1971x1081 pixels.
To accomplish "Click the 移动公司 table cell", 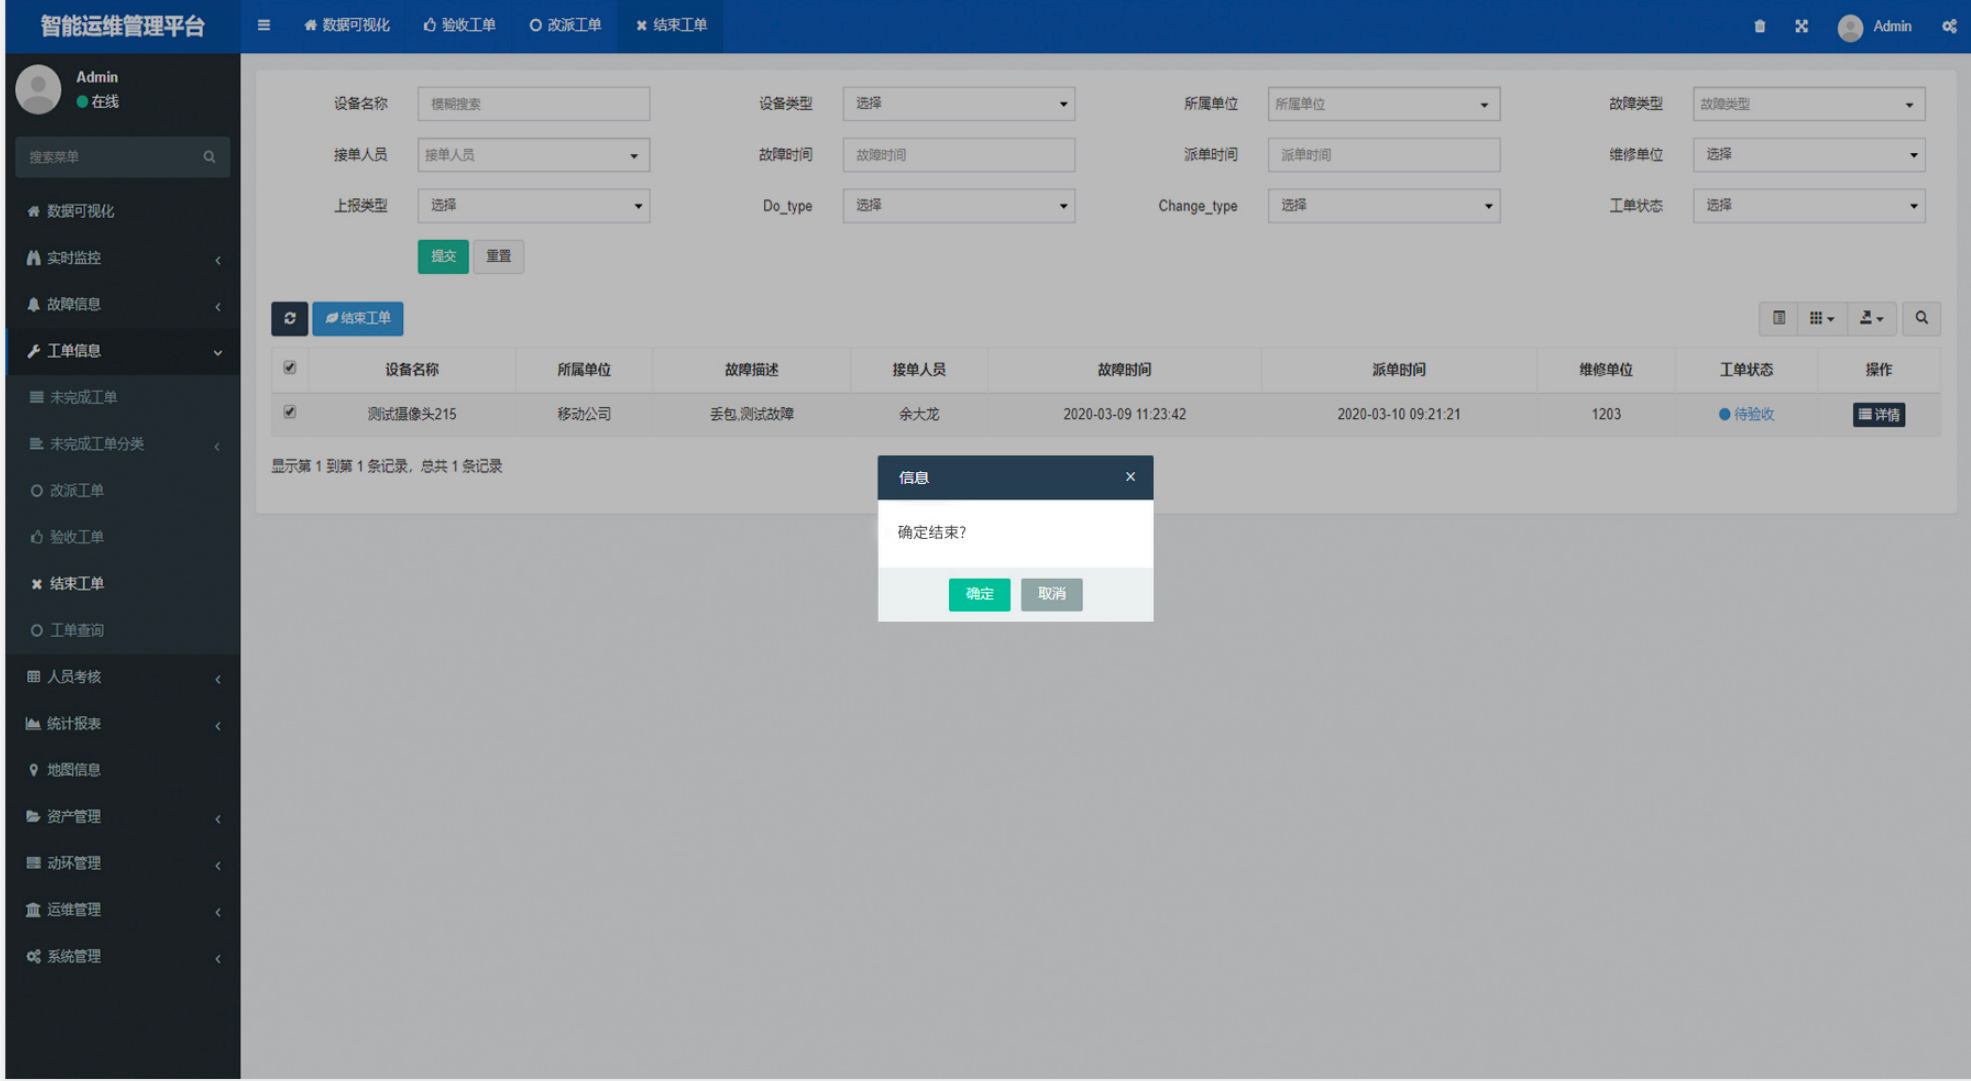I will [584, 414].
